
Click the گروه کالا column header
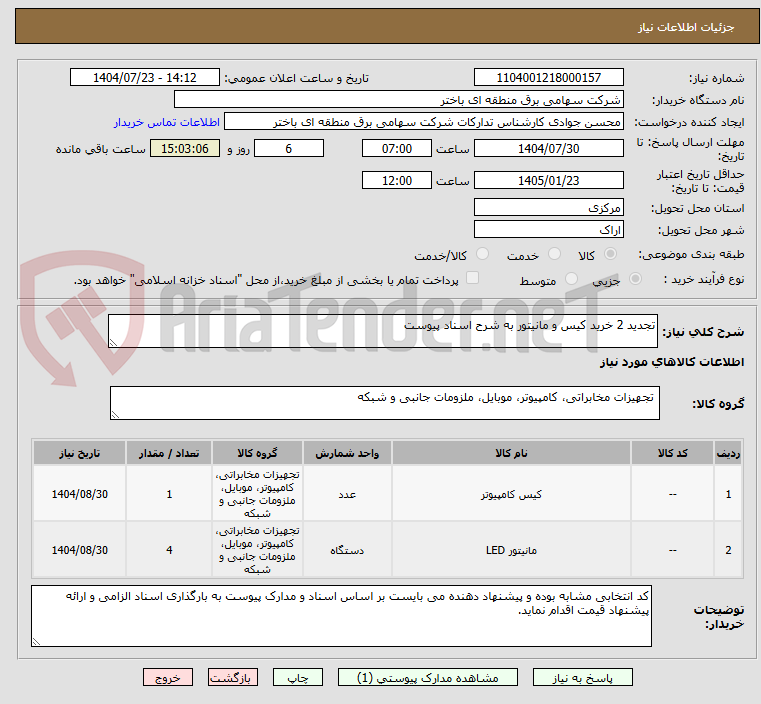coord(257,453)
